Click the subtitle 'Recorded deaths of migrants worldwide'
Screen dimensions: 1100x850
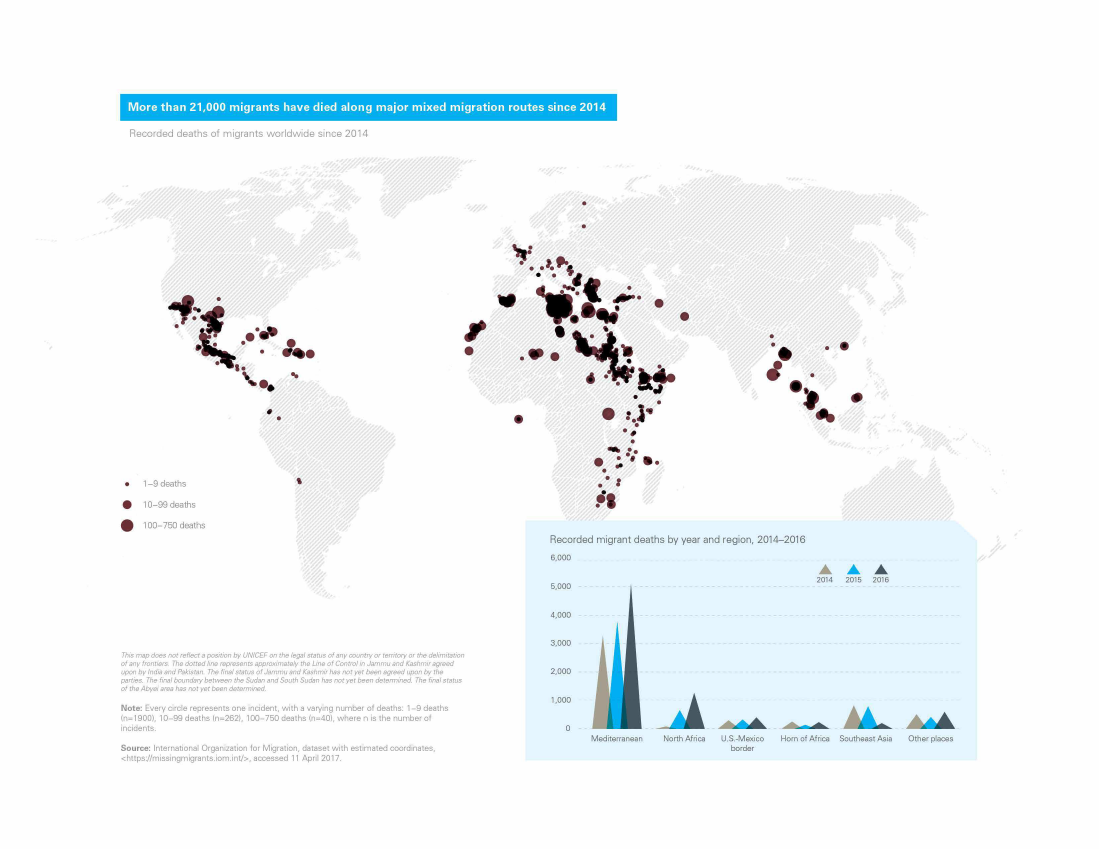pyautogui.click(x=248, y=133)
